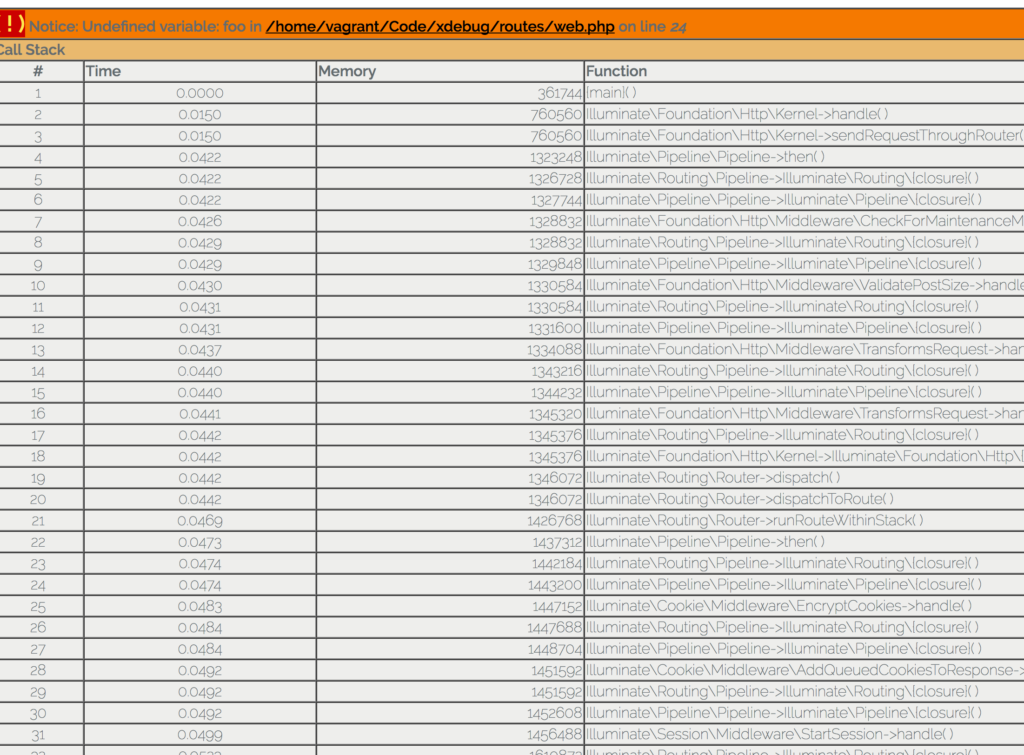The height and width of the screenshot is (755, 1024).
Task: Click row number 19 in the call stack
Action: point(38,479)
